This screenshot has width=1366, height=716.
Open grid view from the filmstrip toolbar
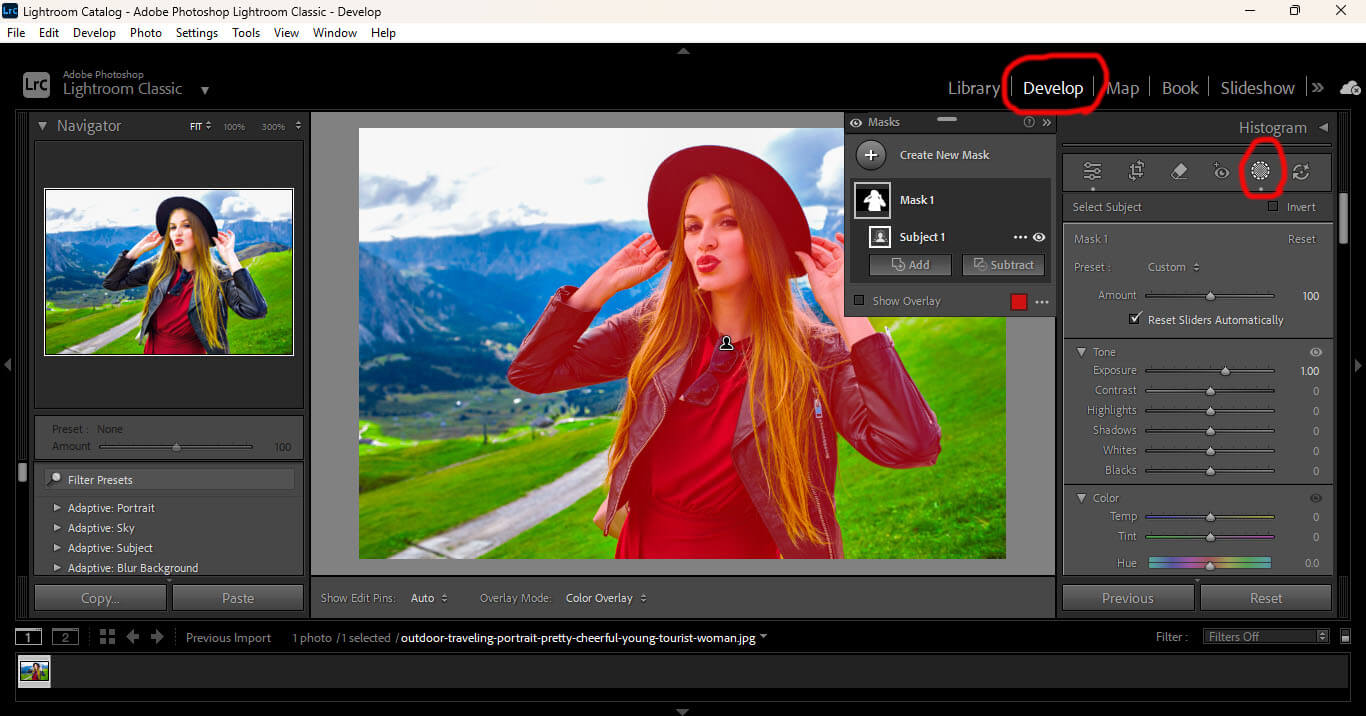tap(106, 636)
